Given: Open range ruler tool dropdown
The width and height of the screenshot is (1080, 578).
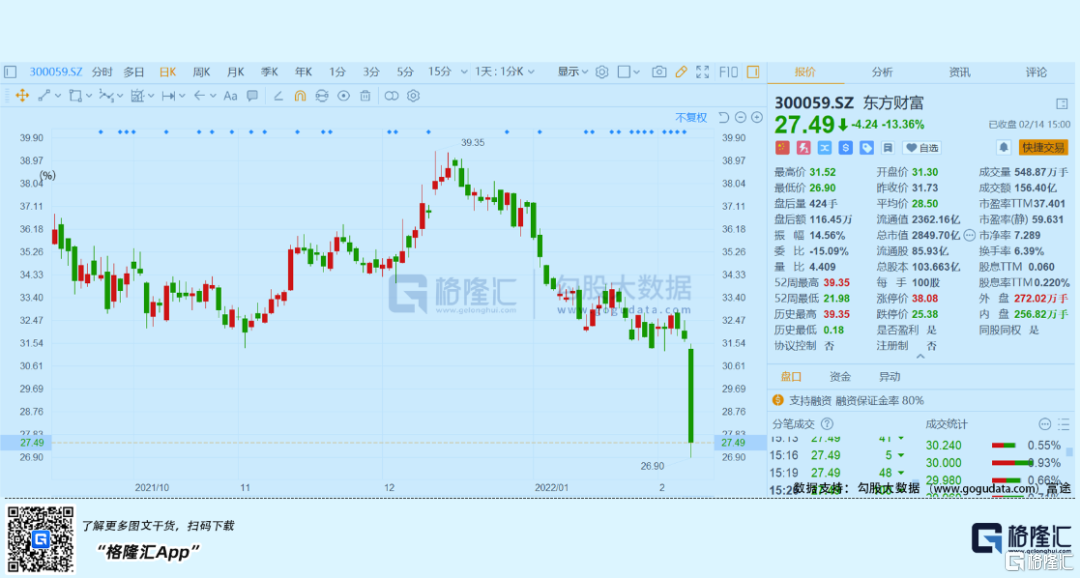Looking at the screenshot, I should click(x=182, y=96).
